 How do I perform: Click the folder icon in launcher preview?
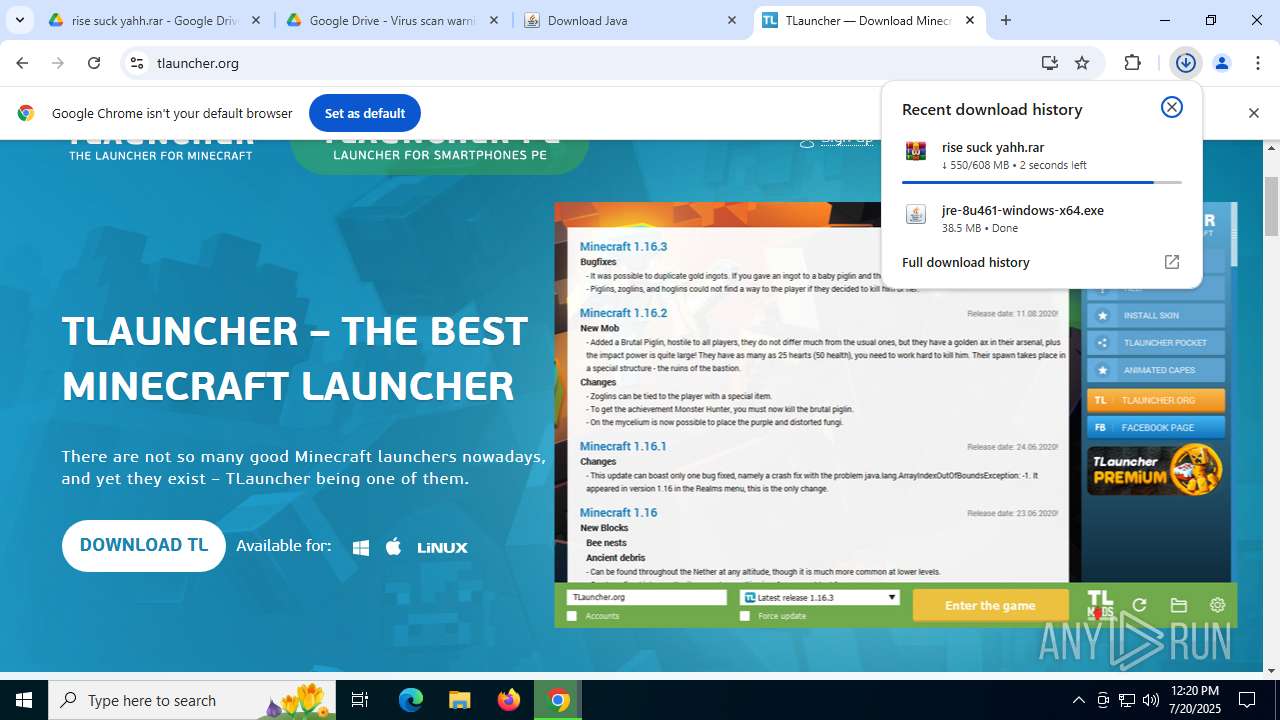click(x=1179, y=605)
